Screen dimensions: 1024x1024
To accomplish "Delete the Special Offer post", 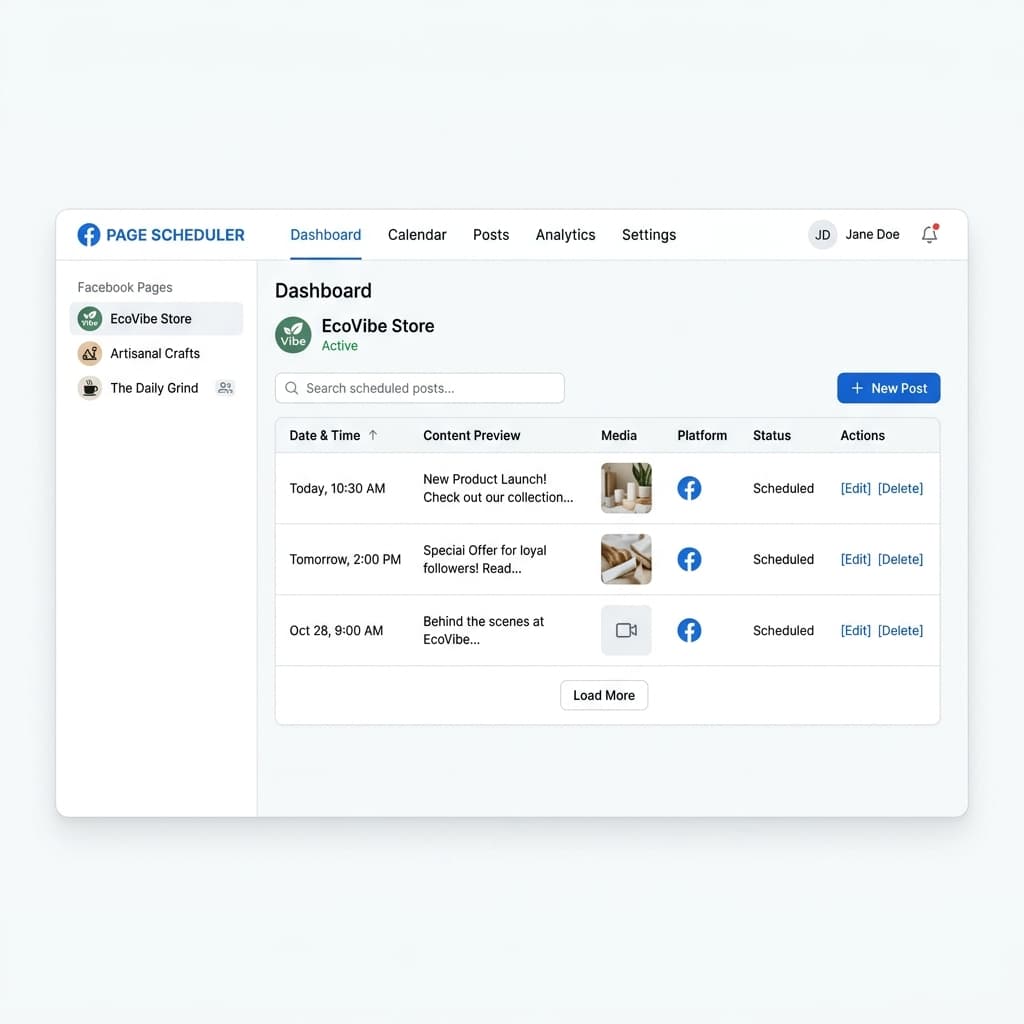I will coord(901,559).
